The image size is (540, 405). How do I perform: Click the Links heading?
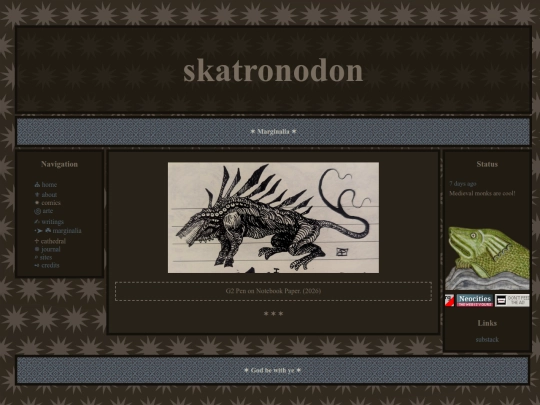[x=487, y=323]
